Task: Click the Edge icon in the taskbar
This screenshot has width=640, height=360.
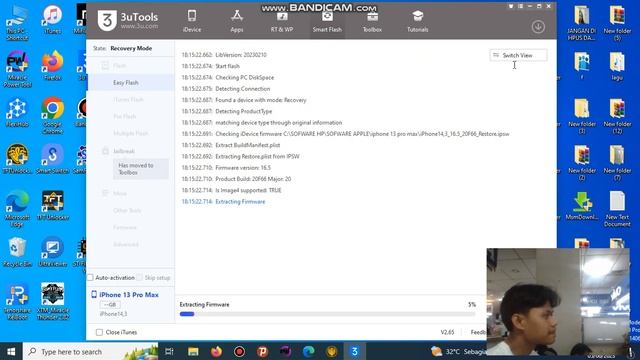Action: 309,351
